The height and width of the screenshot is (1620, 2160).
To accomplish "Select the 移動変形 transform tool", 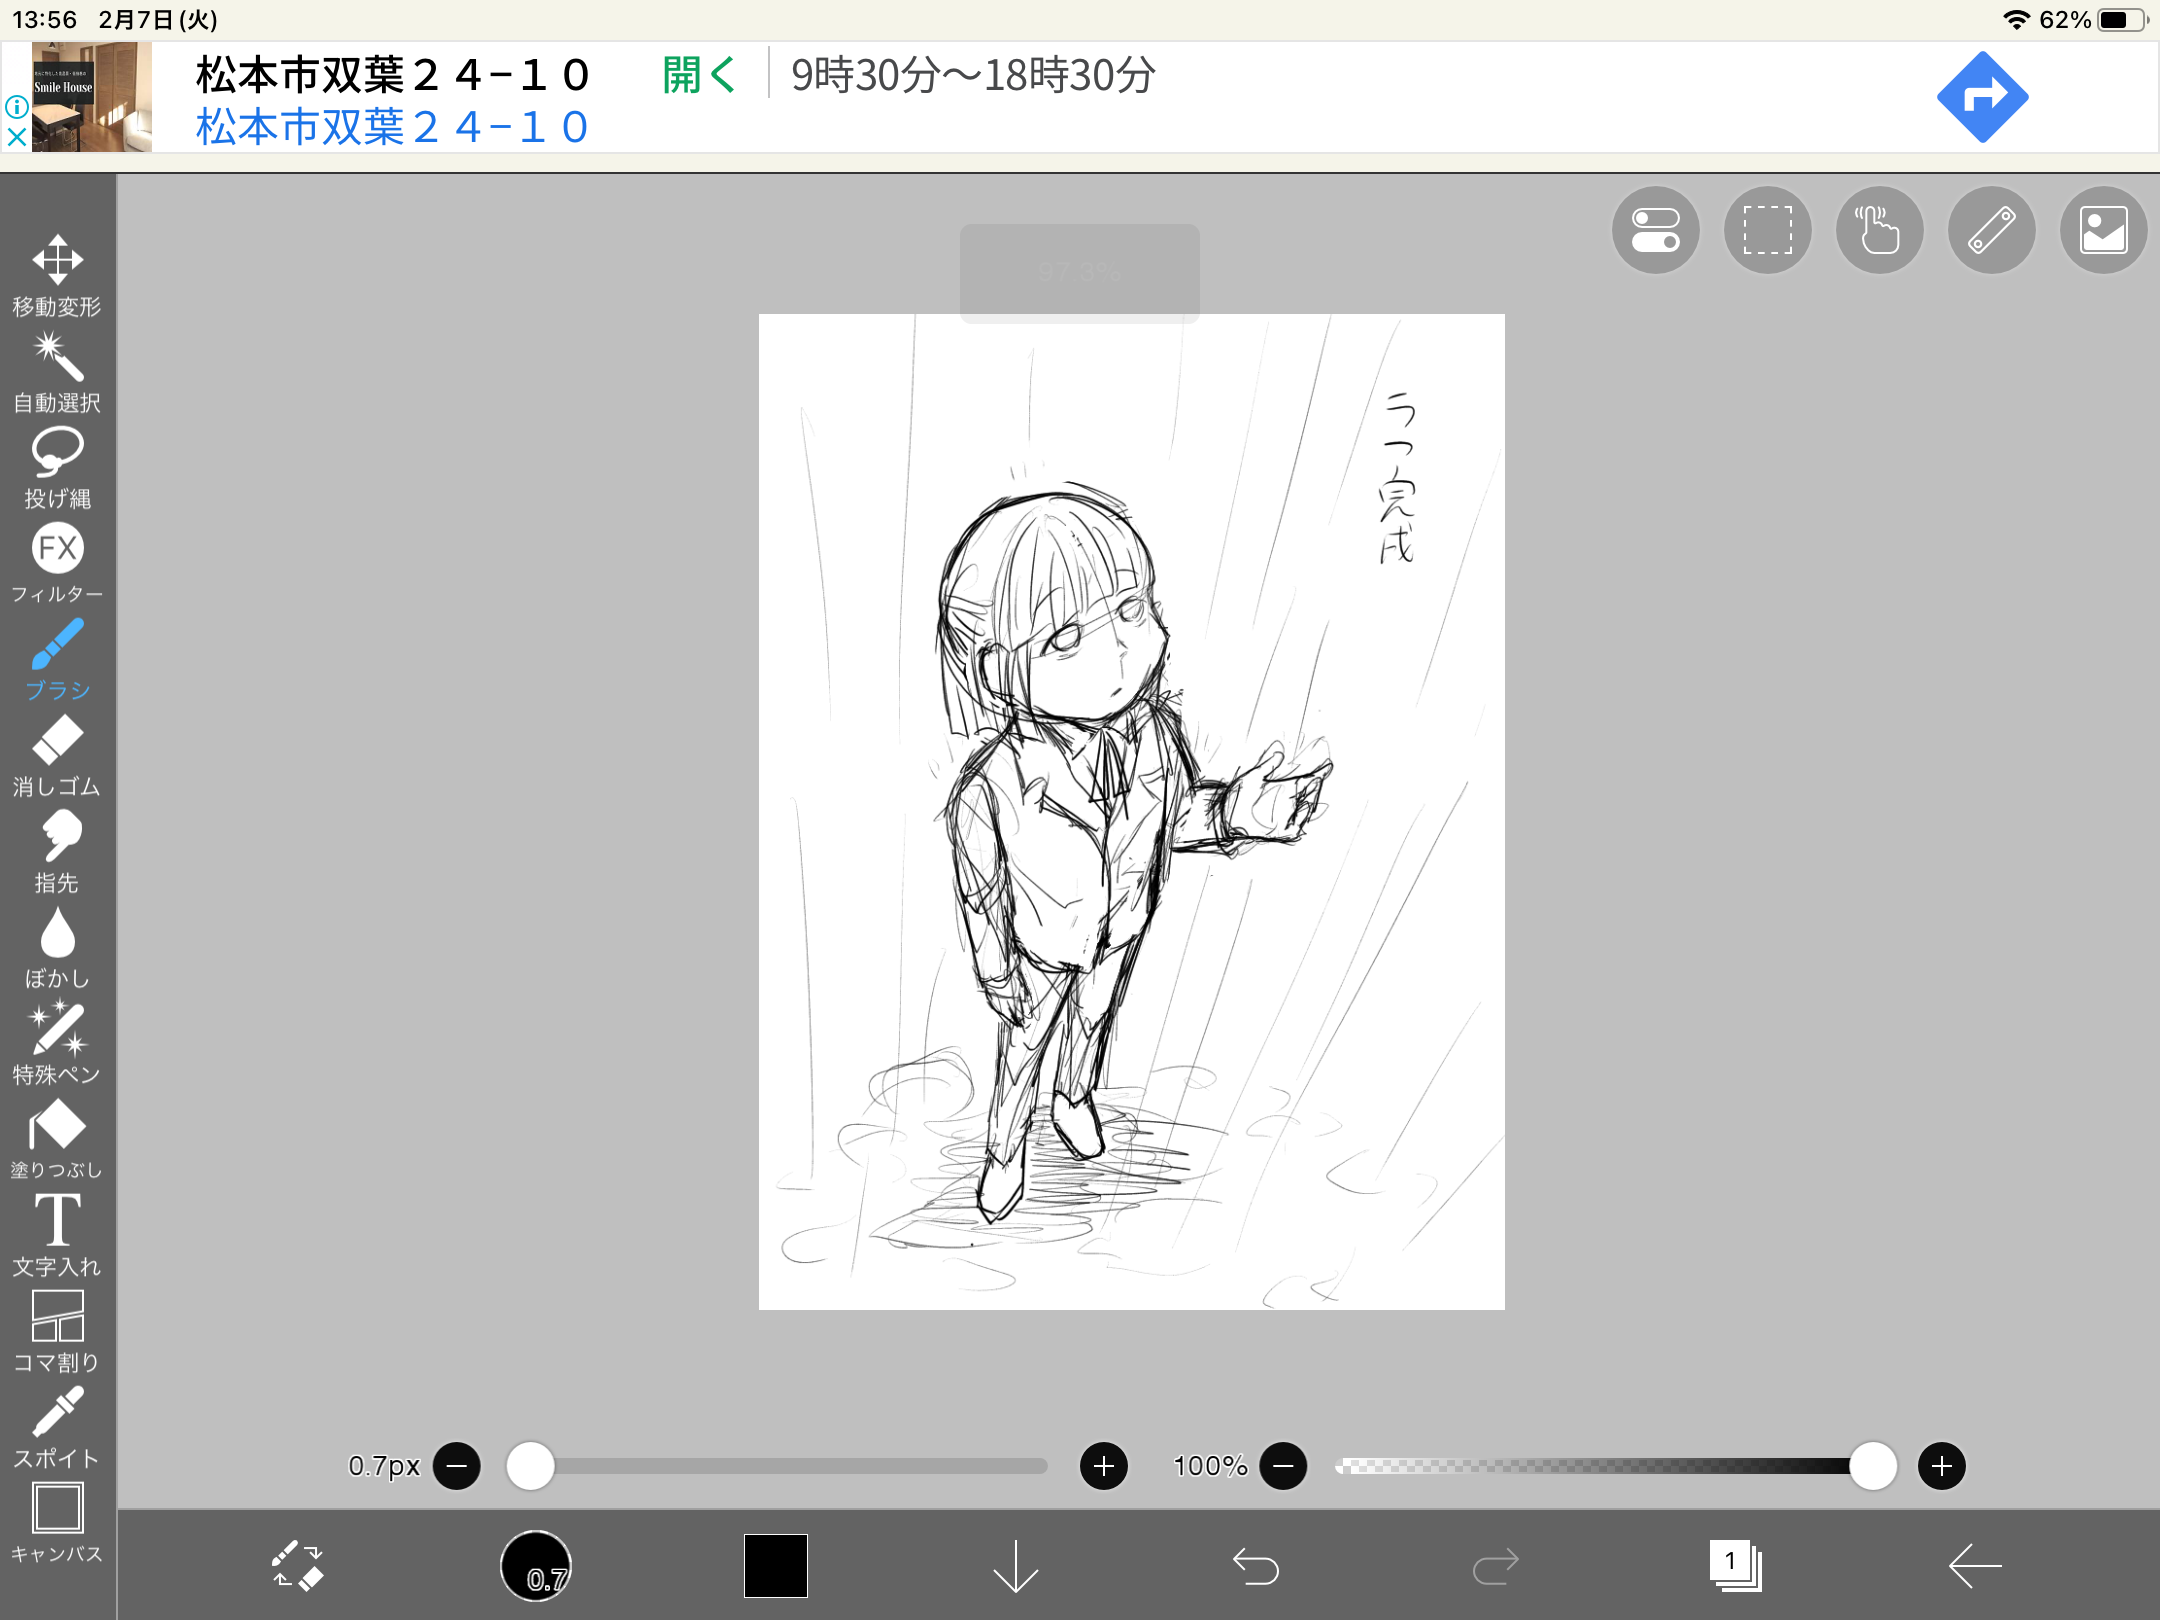I will [57, 275].
